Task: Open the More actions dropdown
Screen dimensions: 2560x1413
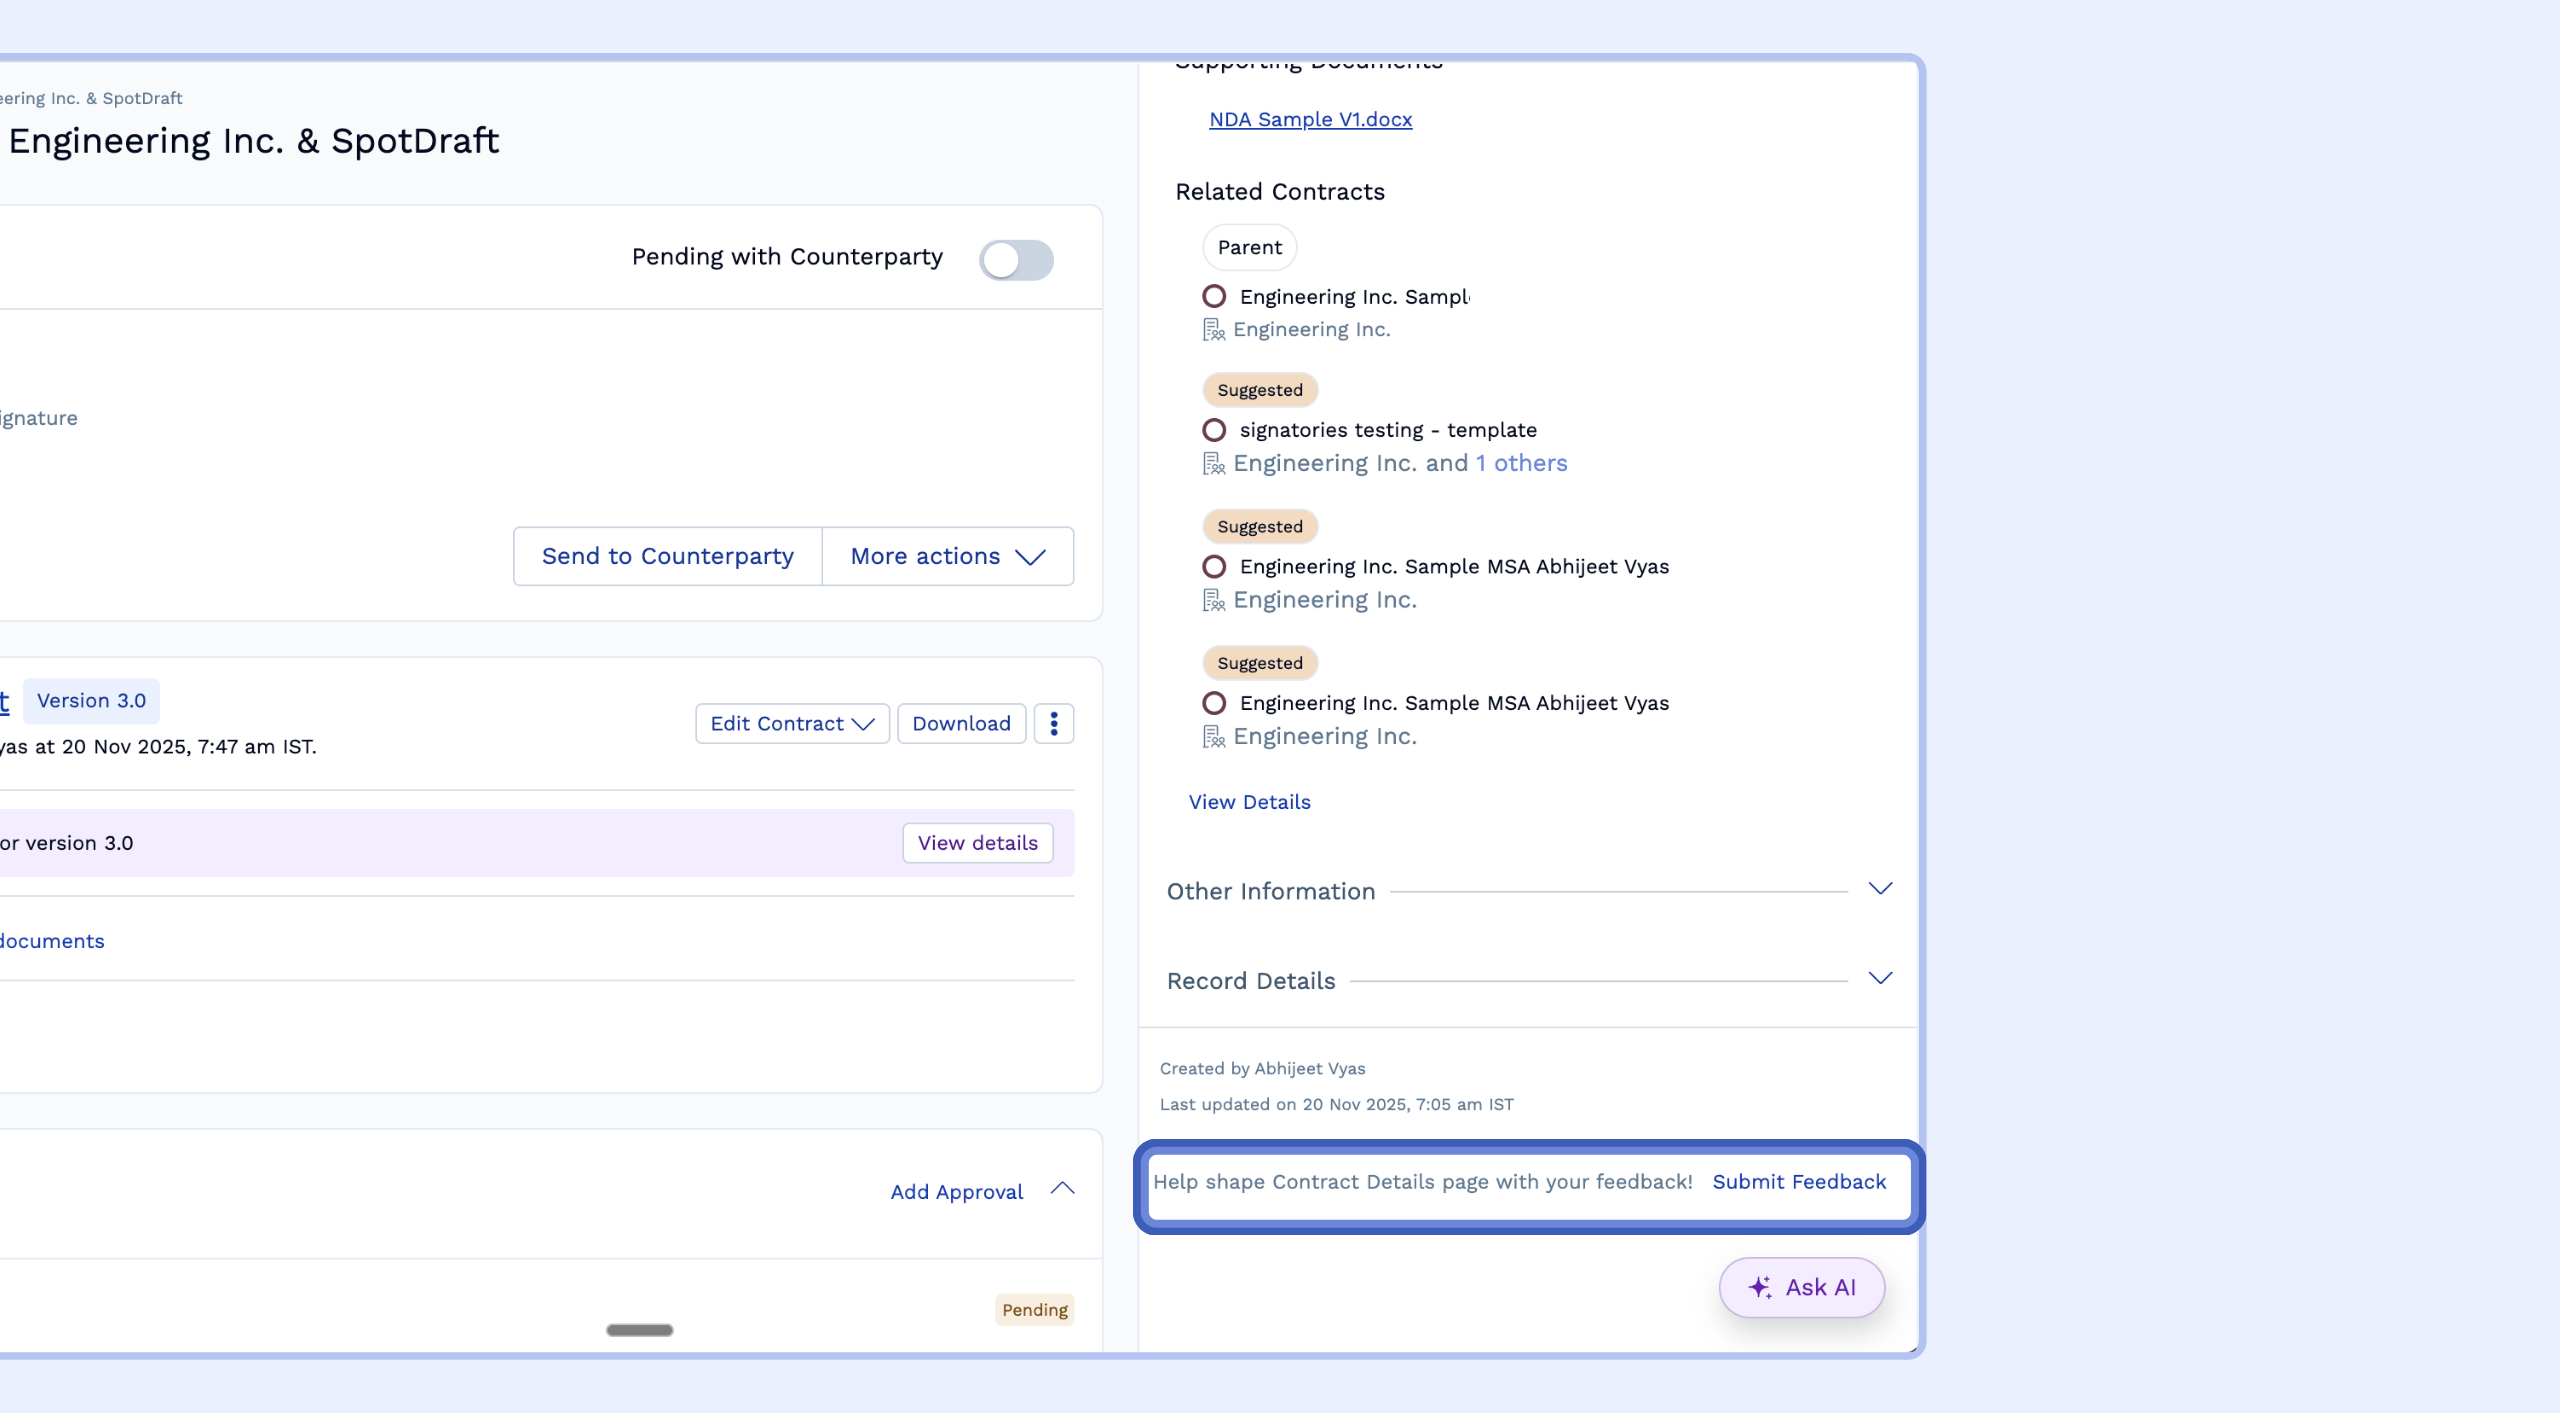Action: pyautogui.click(x=947, y=556)
